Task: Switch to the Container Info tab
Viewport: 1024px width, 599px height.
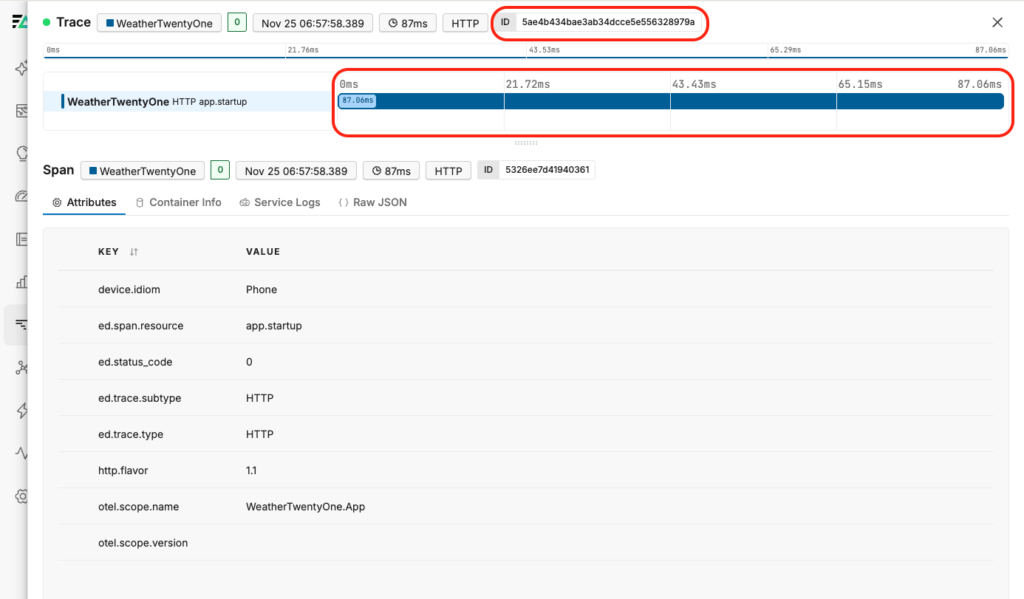Action: tap(178, 202)
